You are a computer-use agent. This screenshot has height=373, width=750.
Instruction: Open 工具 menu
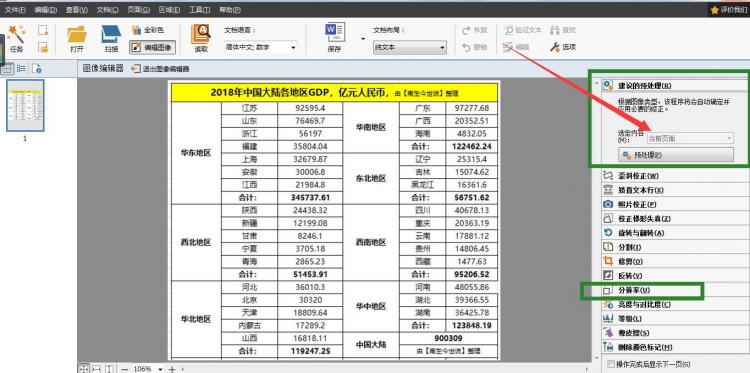199,10
